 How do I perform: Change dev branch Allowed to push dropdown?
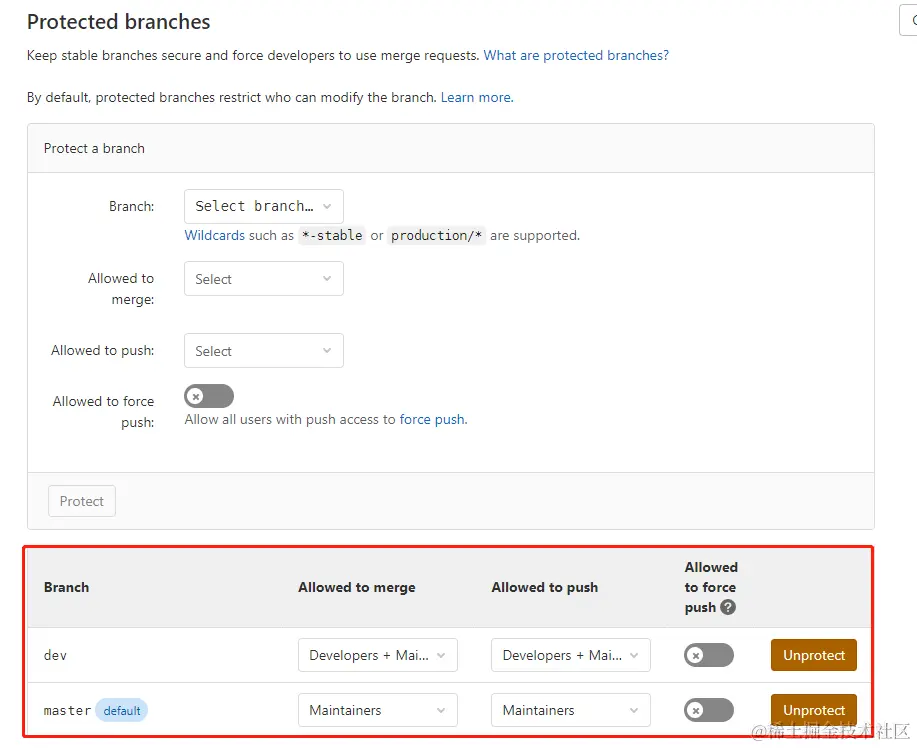click(571, 655)
